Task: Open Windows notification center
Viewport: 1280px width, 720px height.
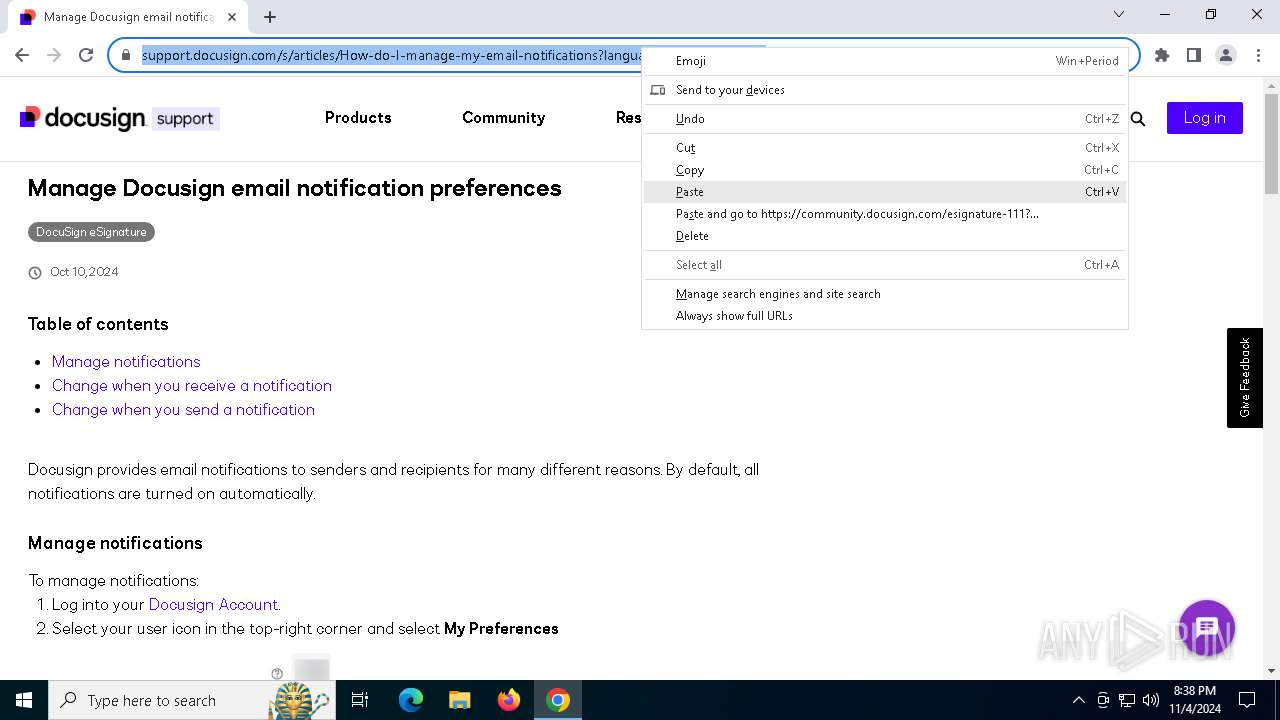Action: click(1247, 700)
